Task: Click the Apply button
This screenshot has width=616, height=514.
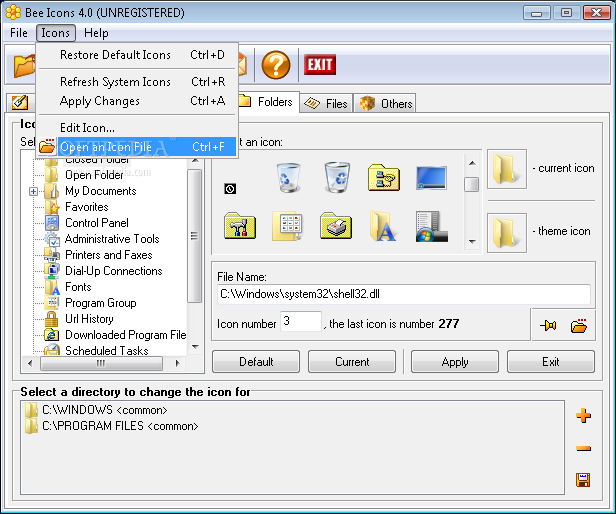Action: [x=455, y=362]
